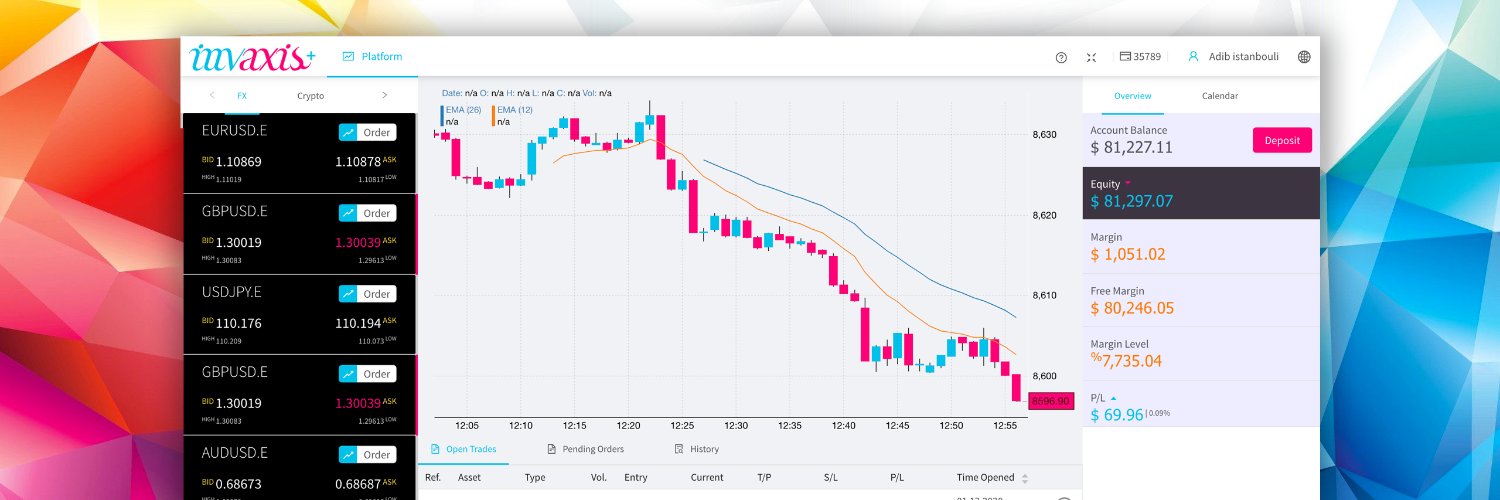The width and height of the screenshot is (1500, 500).
Task: Click account P/L value $ 69.96
Action: point(1117,415)
